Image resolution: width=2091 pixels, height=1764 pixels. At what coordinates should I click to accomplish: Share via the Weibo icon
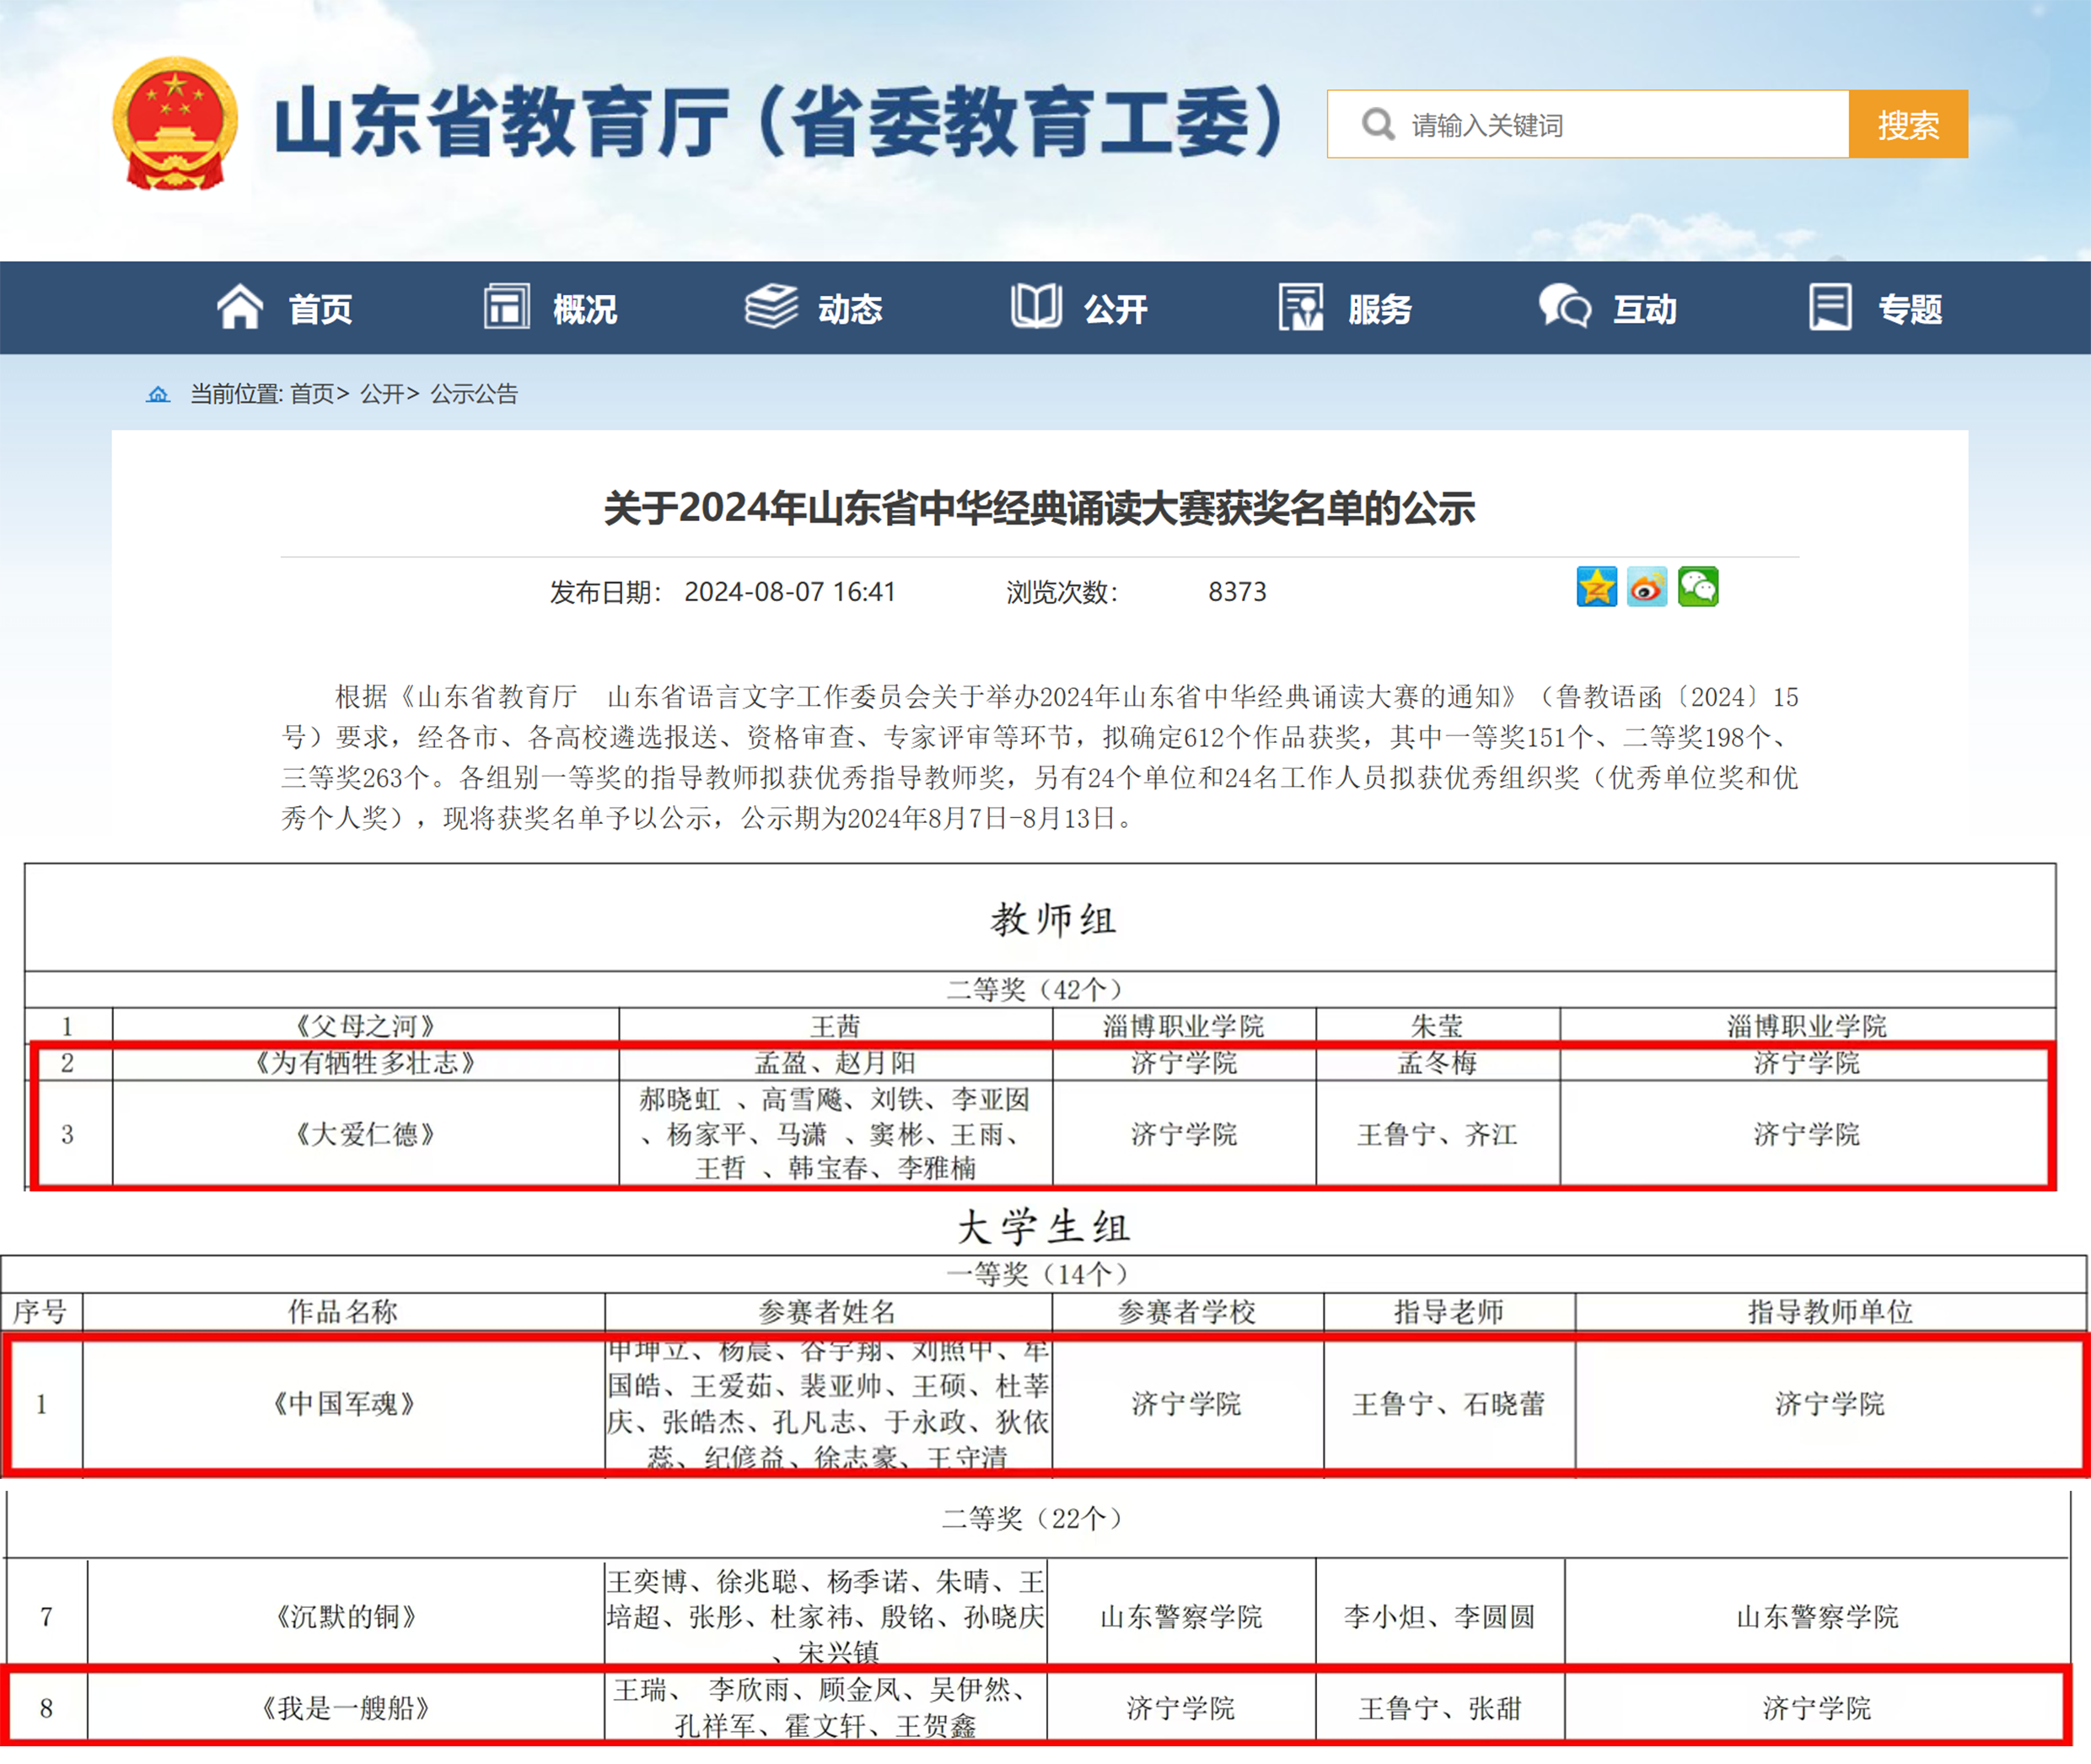click(x=1647, y=587)
